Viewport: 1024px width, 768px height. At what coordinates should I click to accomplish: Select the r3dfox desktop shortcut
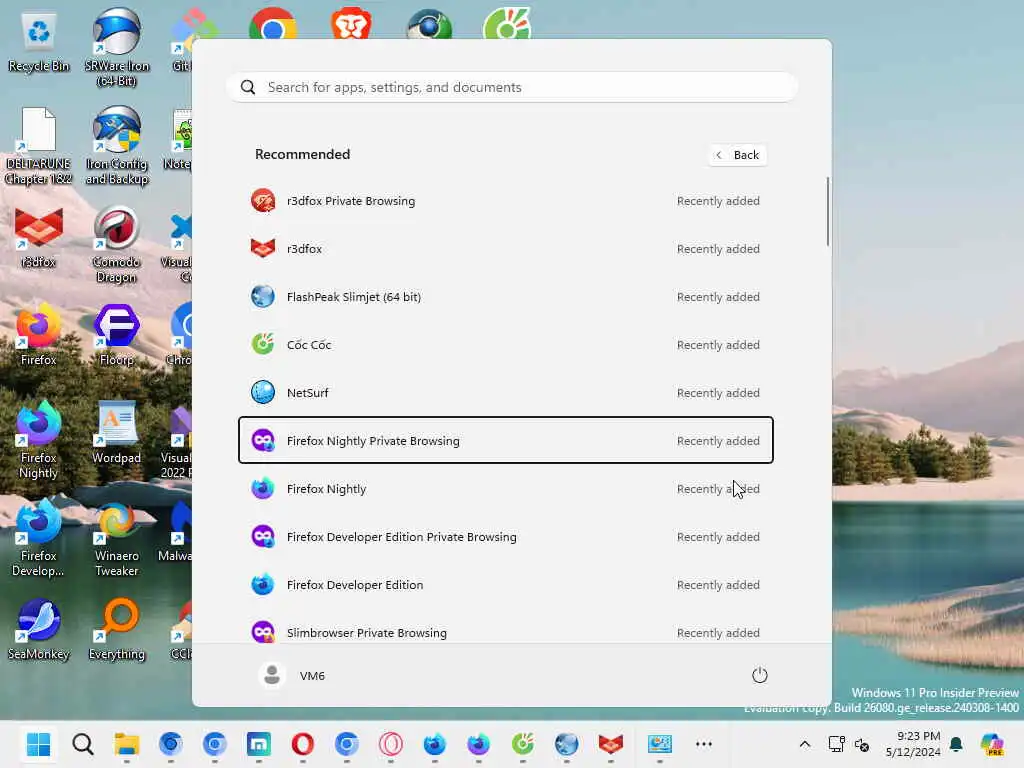click(x=39, y=238)
